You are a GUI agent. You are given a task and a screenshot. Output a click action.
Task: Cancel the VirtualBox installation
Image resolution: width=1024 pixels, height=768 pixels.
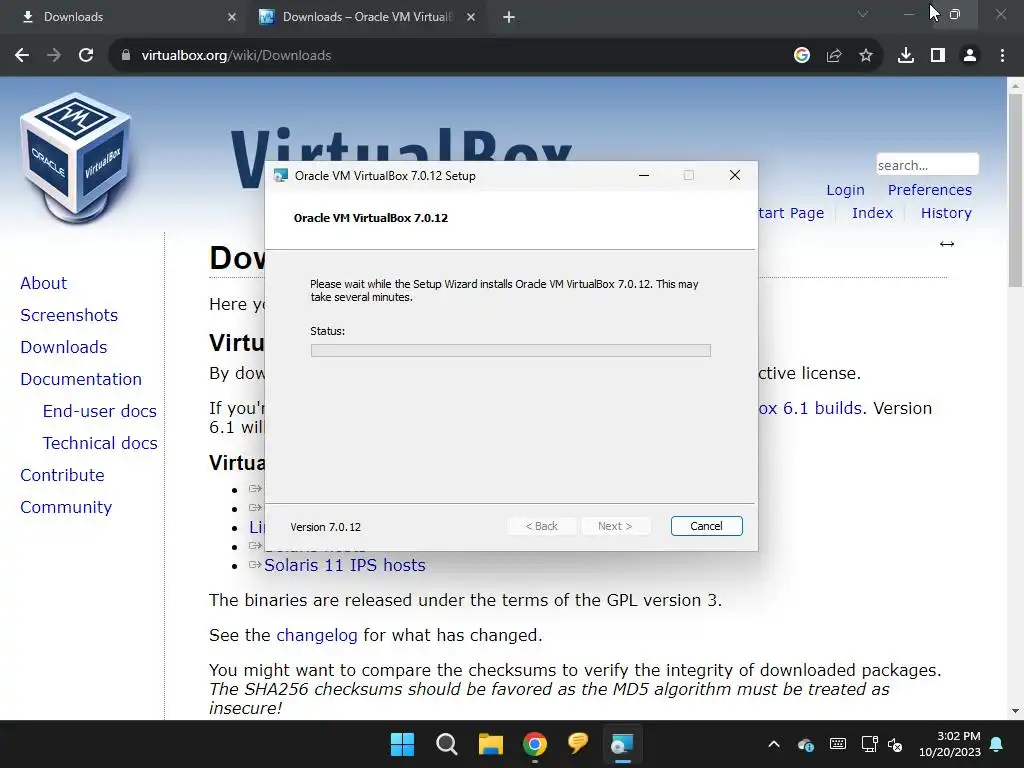tap(707, 526)
